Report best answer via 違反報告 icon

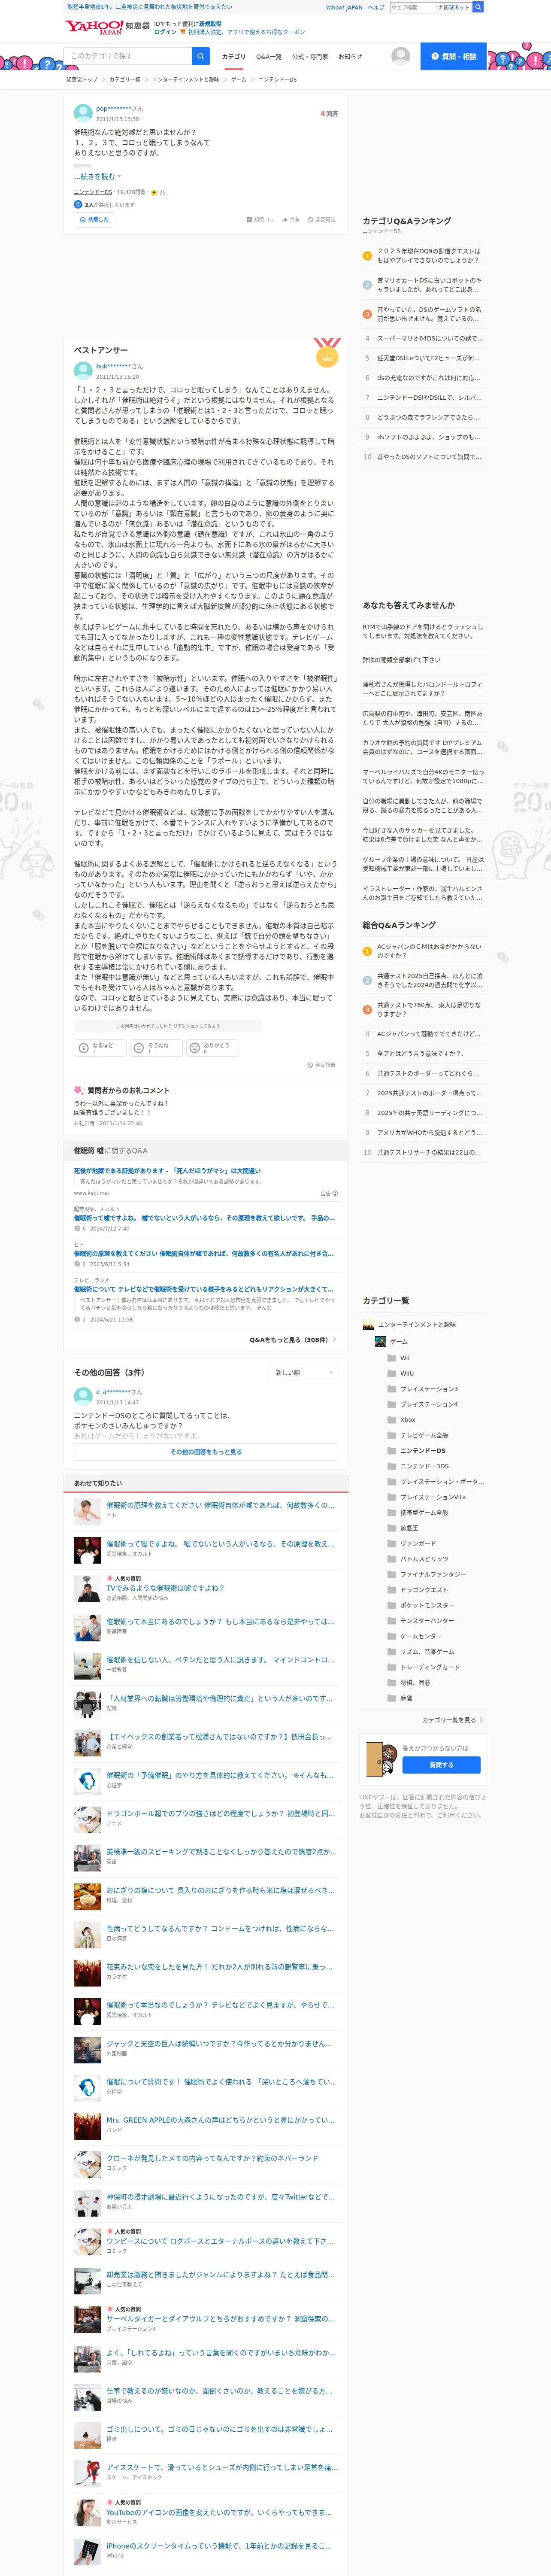[321, 1065]
